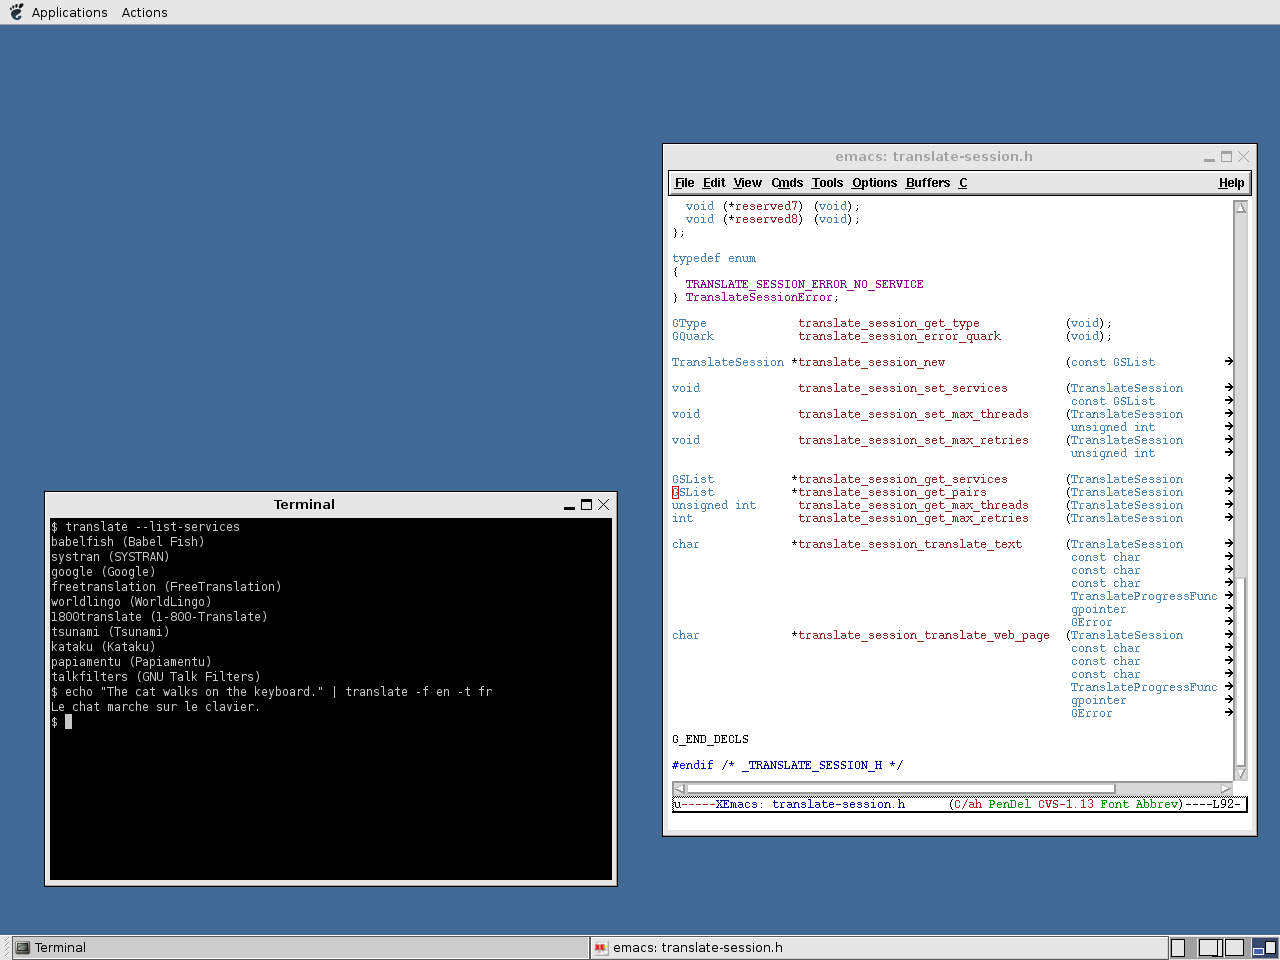
Task: Toggle Abbrev minor mode in emacs modeline
Action: (1156, 804)
